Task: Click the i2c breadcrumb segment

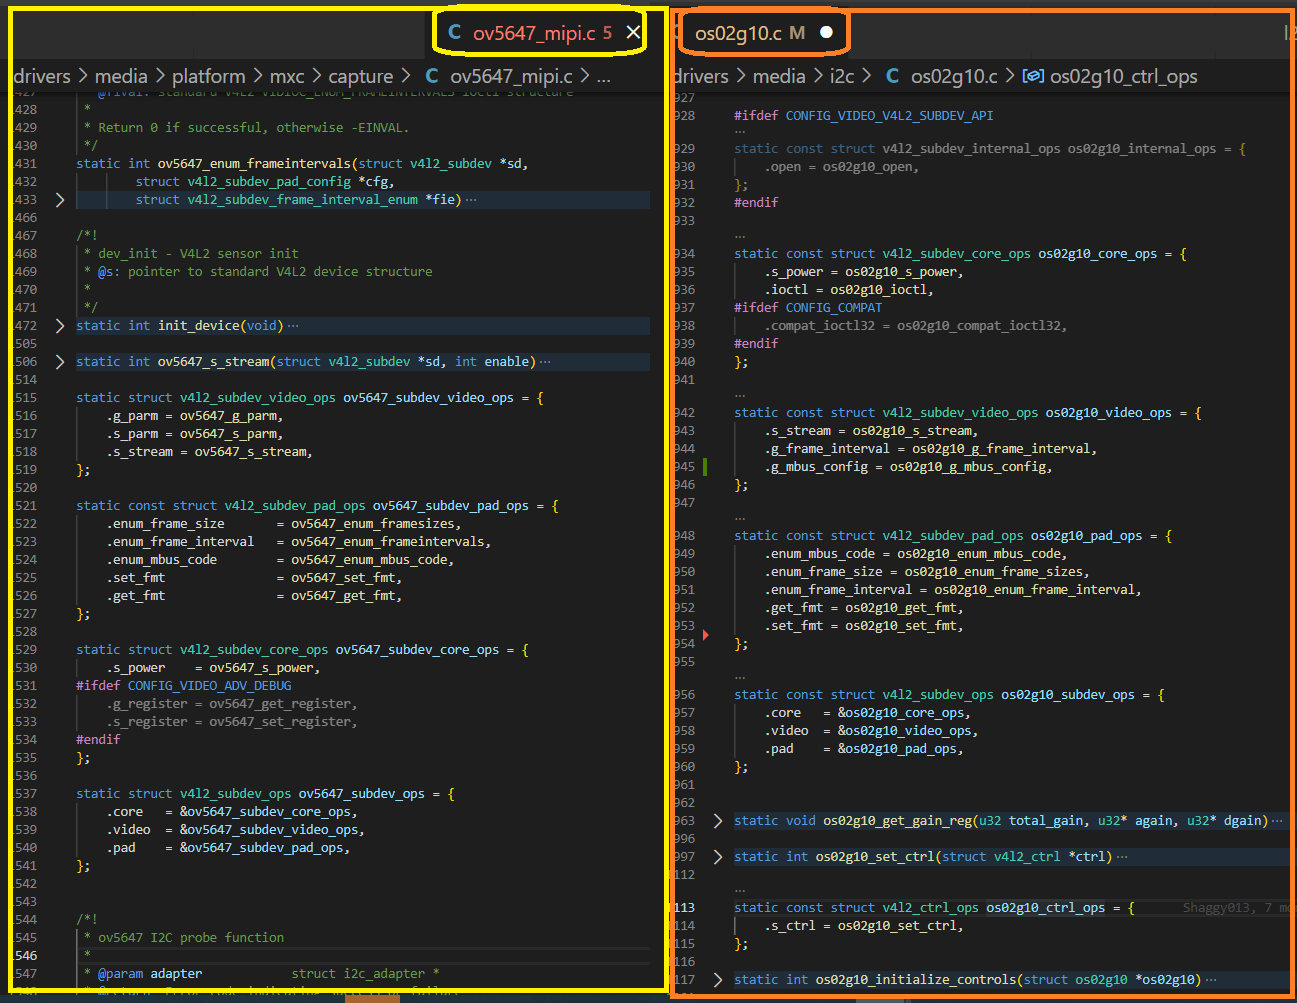Action: [842, 76]
